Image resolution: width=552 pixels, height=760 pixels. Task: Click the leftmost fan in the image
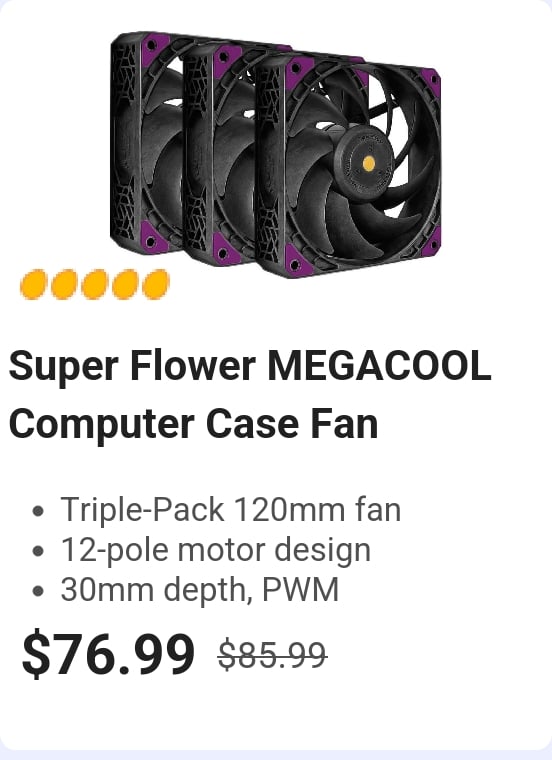[x=145, y=143]
